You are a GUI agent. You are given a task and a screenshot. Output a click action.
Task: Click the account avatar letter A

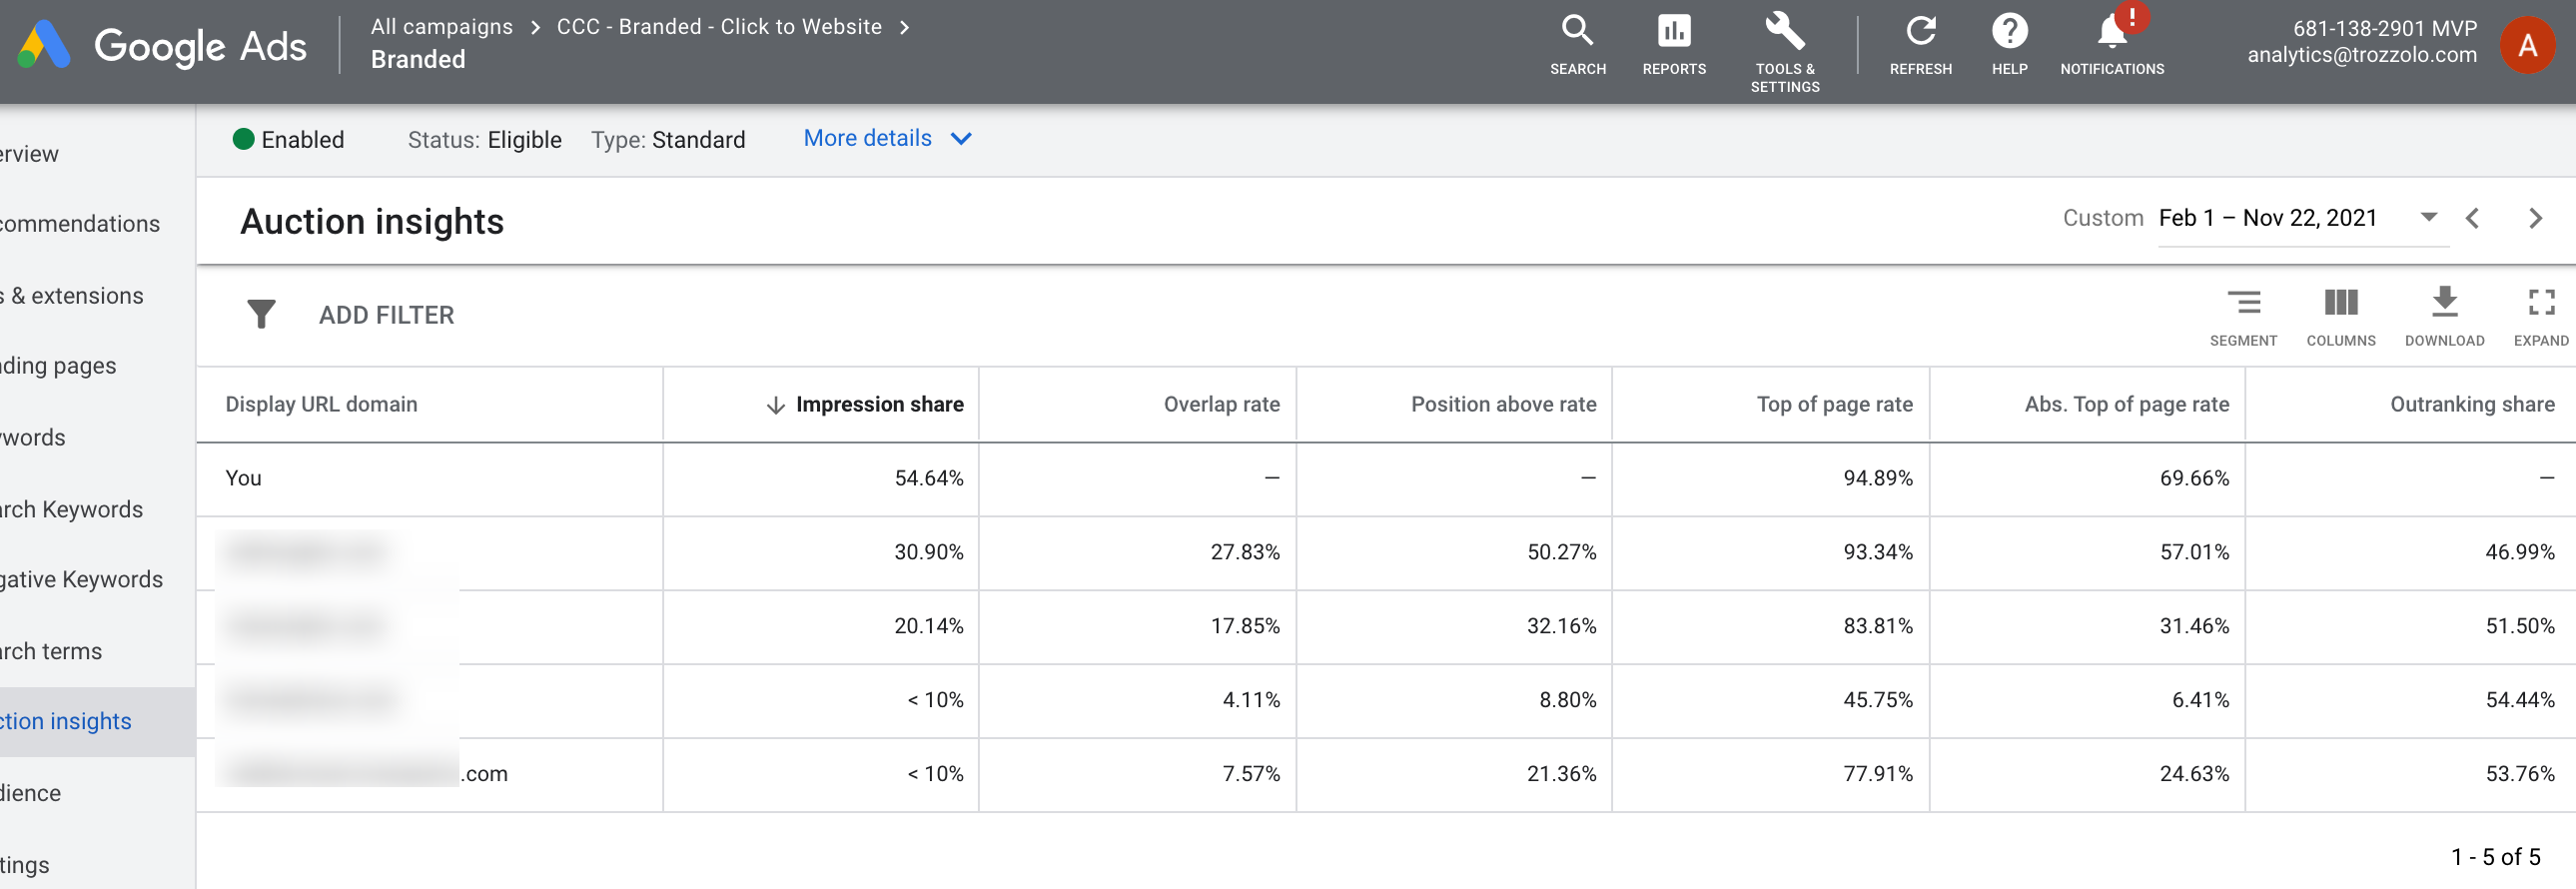click(x=2527, y=45)
